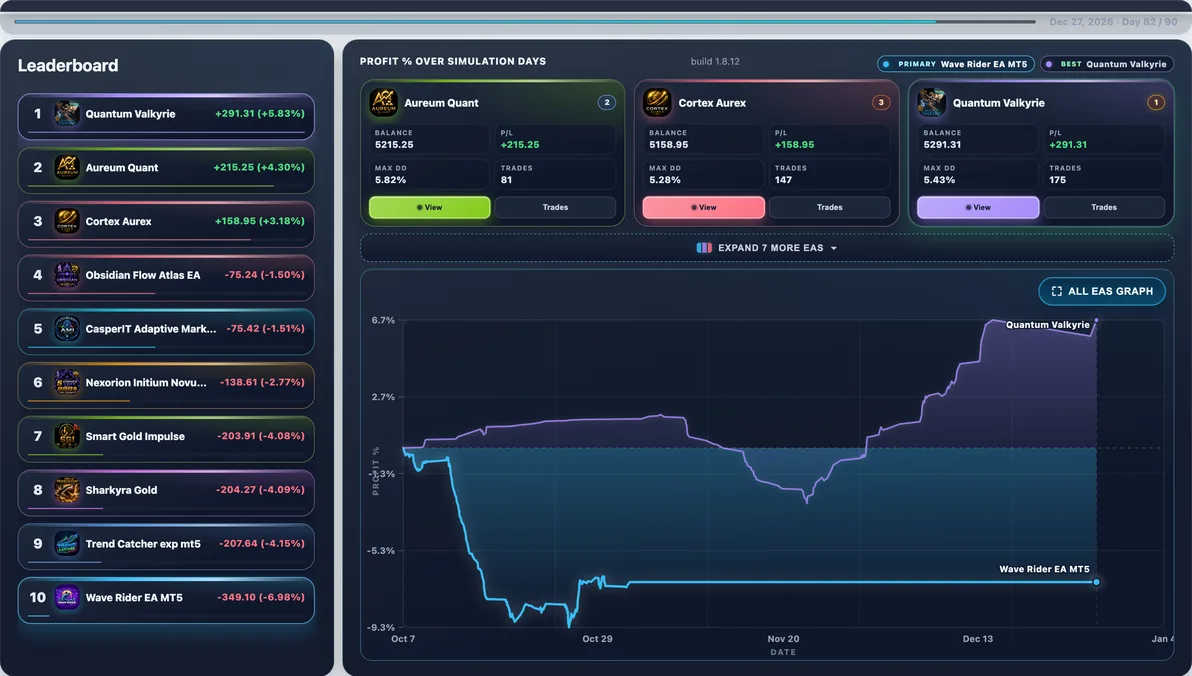Click Quantum Valkyrie trades count 175
The image size is (1192, 676).
click(1057, 180)
